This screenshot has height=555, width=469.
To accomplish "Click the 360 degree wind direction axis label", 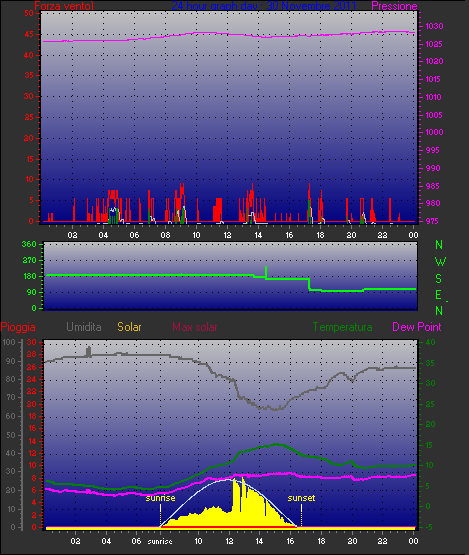I will 29,244.
